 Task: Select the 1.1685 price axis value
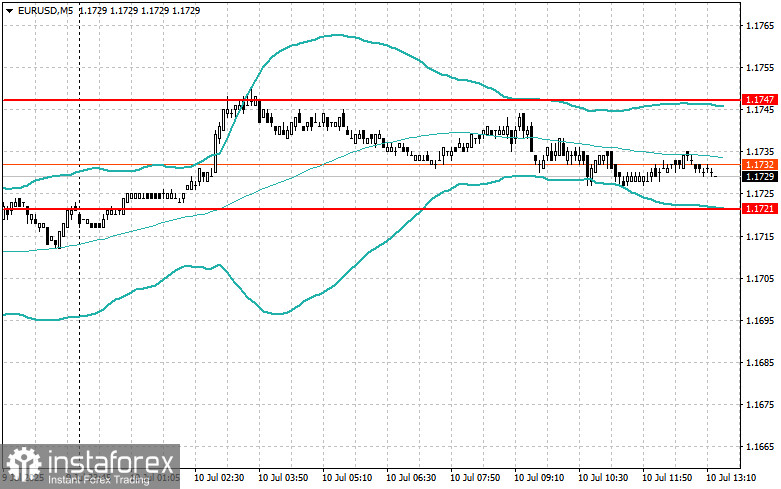click(760, 363)
